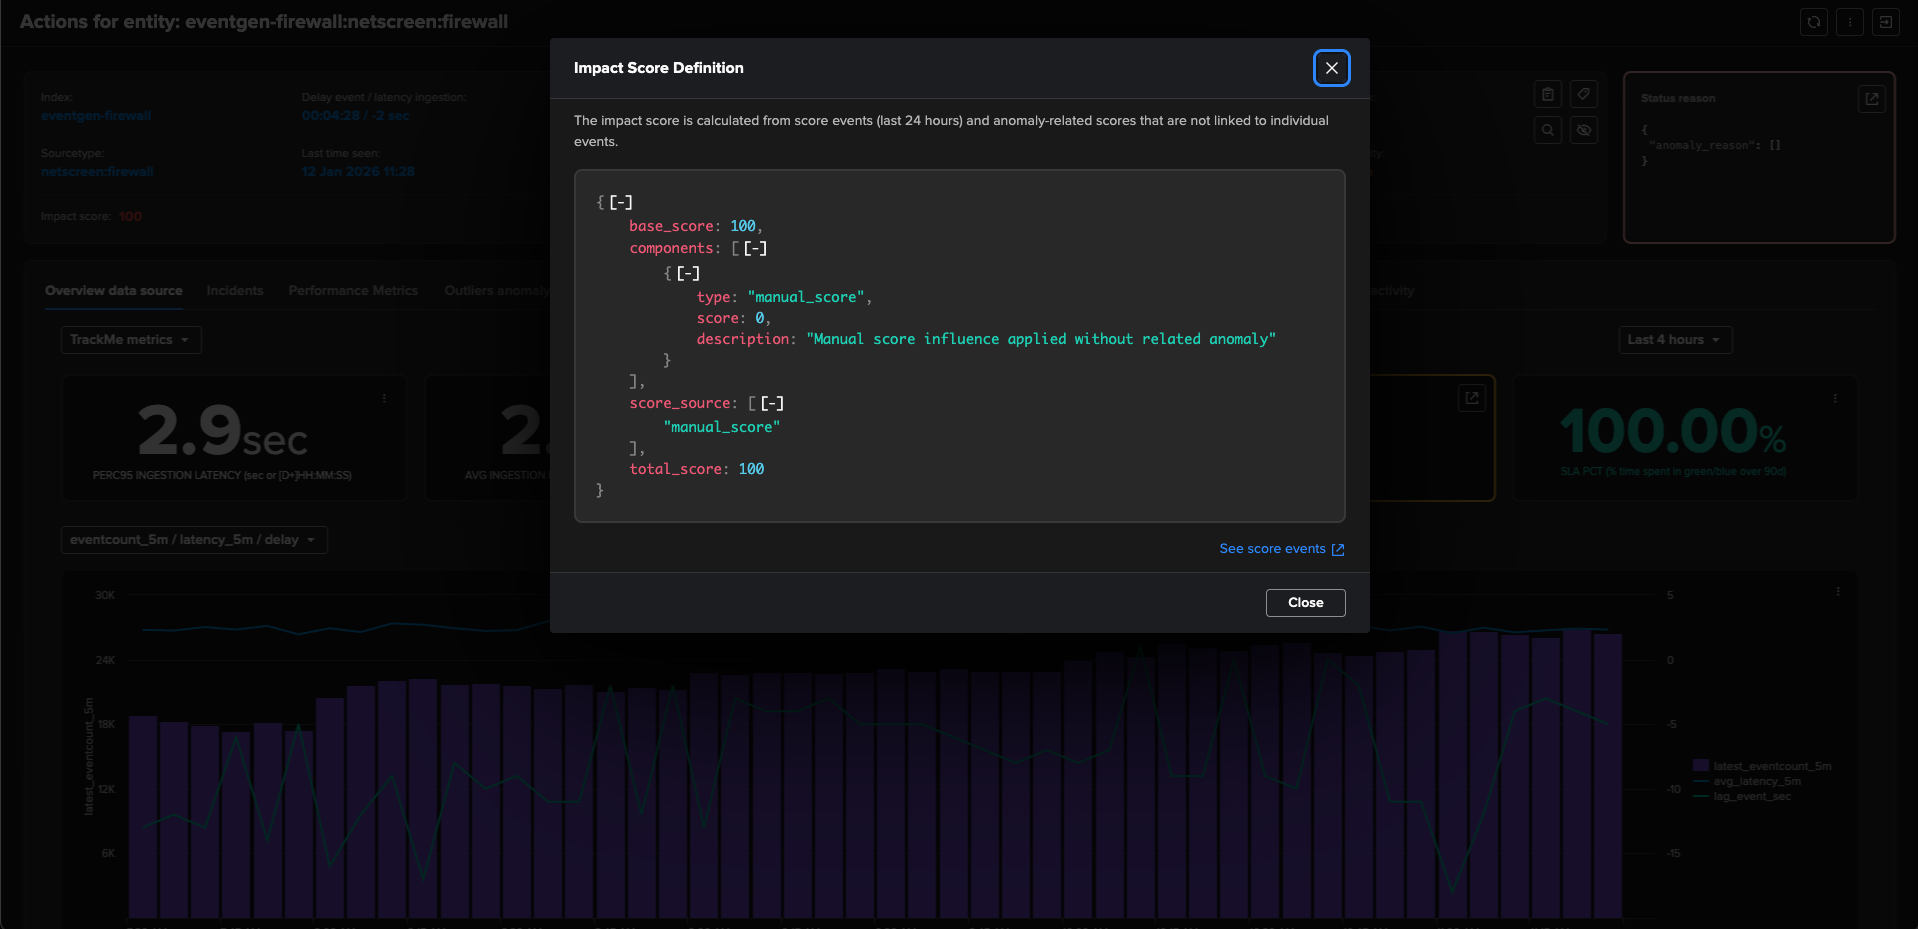Collapse the root JSON object toggle

pos(621,203)
